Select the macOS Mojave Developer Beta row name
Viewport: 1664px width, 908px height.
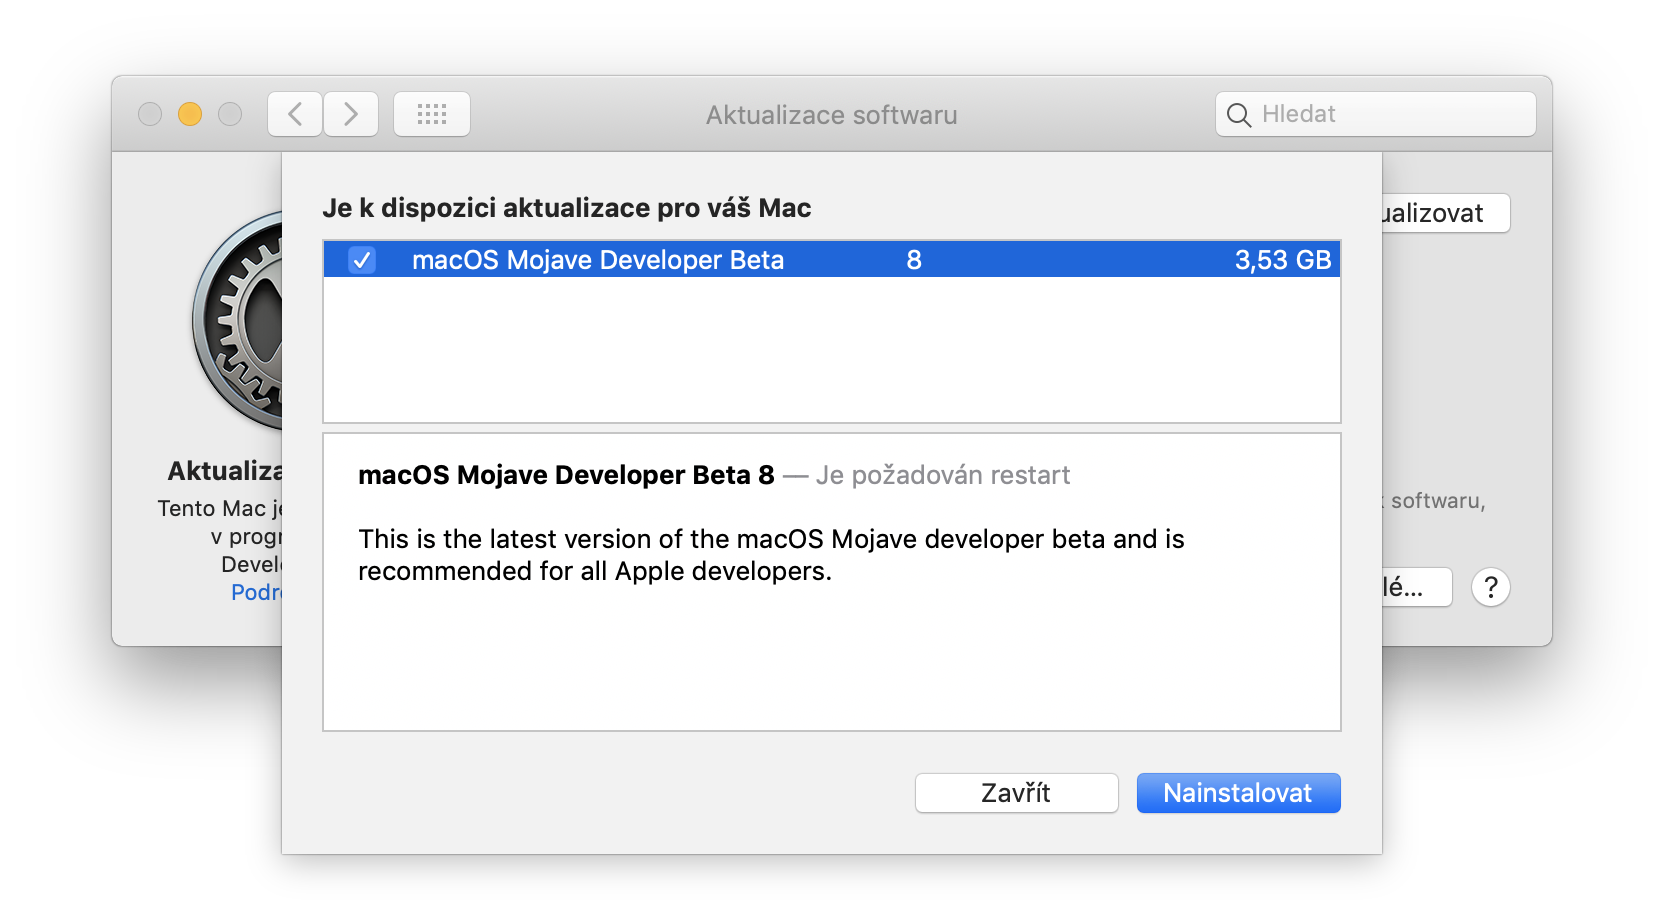click(x=597, y=260)
